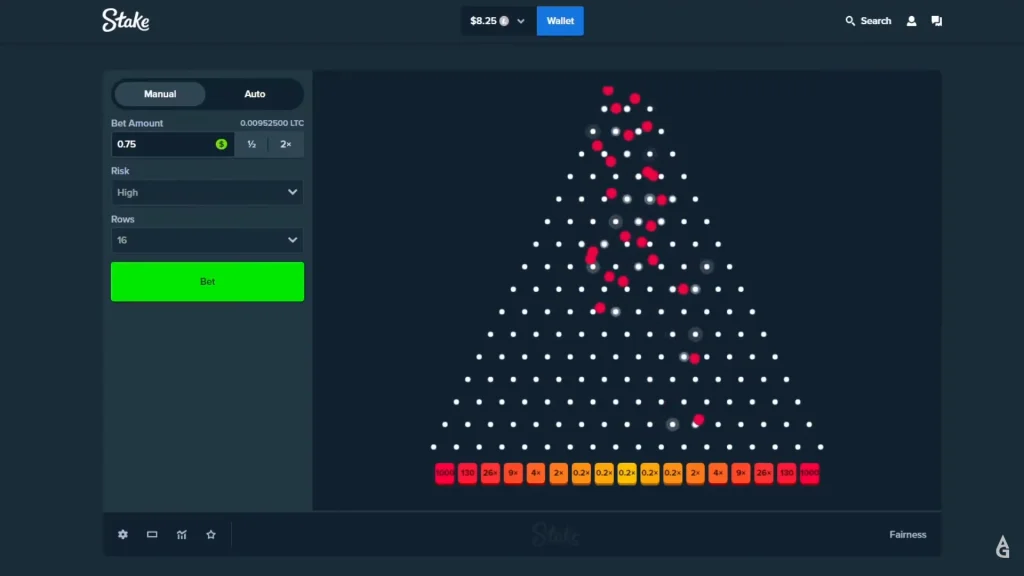Click the Litecoin coin icon beside balance
This screenshot has height=576, width=1024.
pos(504,21)
